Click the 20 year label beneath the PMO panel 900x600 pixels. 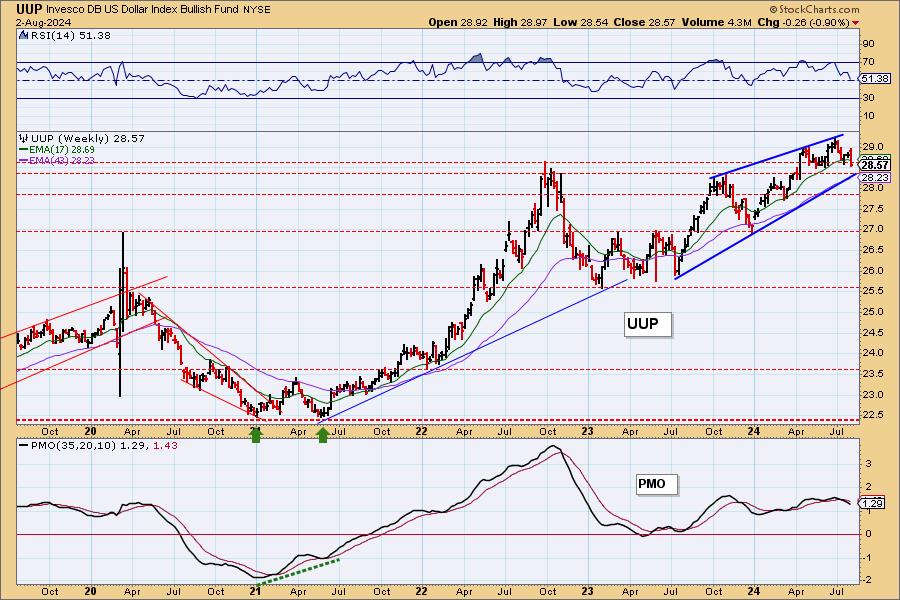click(x=90, y=591)
